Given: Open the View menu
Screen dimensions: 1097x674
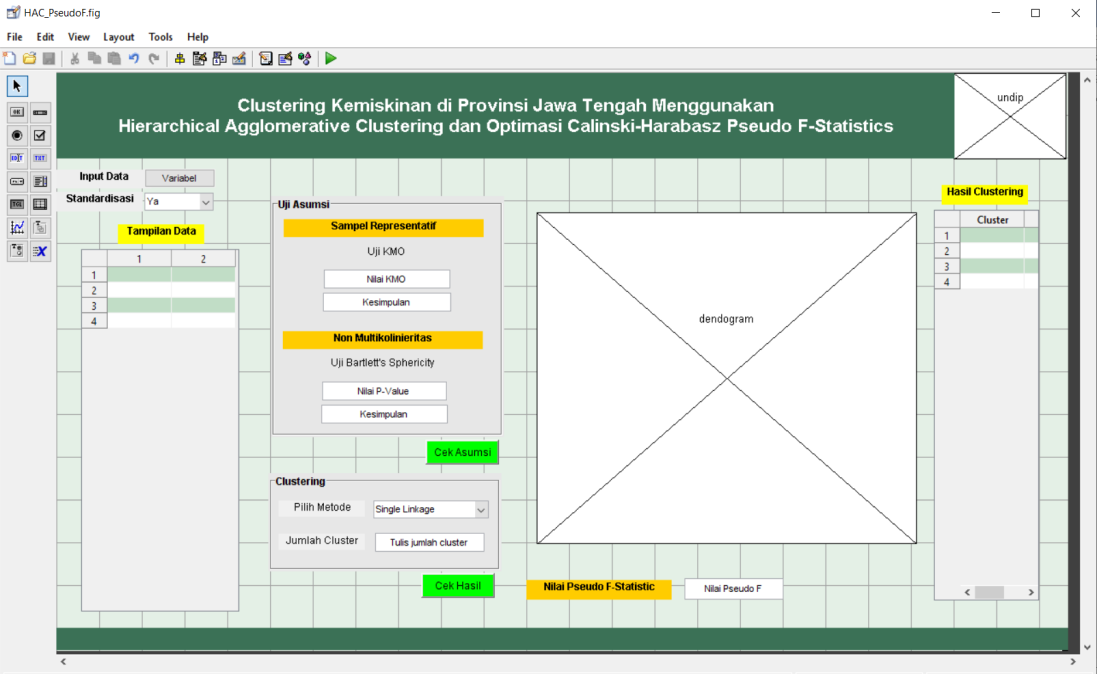Looking at the screenshot, I should pyautogui.click(x=78, y=37).
